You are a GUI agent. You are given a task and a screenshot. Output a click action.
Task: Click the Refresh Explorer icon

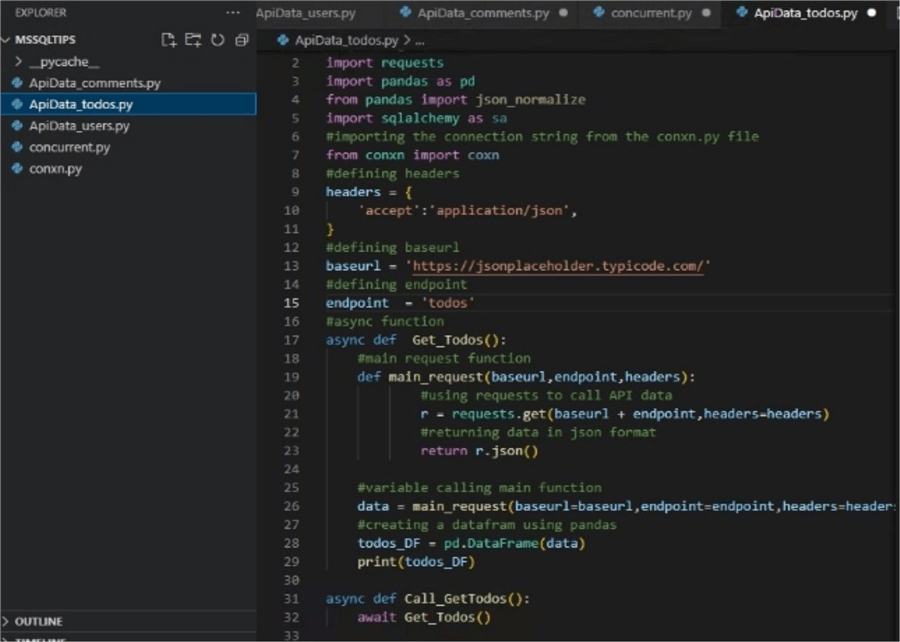click(217, 39)
